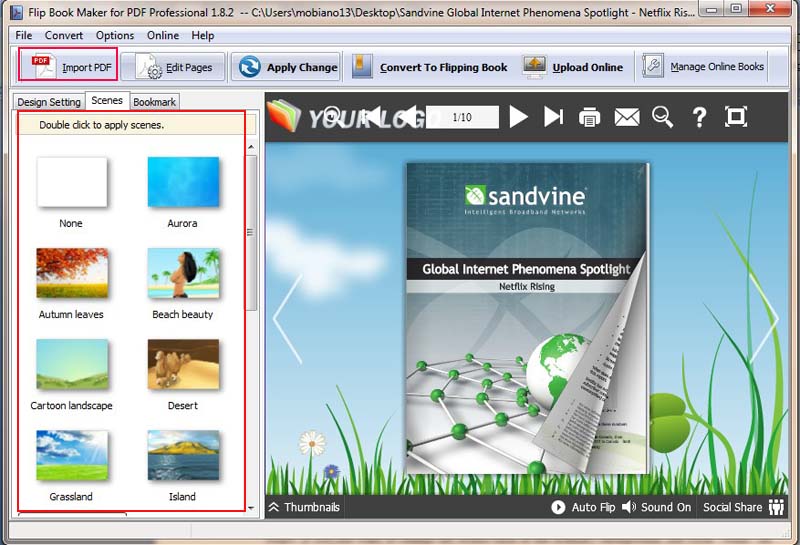Click the Import PDF button
The width and height of the screenshot is (800, 545).
click(x=68, y=65)
